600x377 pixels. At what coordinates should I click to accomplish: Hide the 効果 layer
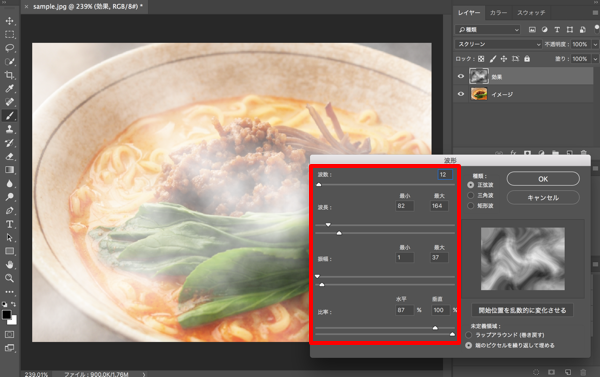[x=461, y=76]
